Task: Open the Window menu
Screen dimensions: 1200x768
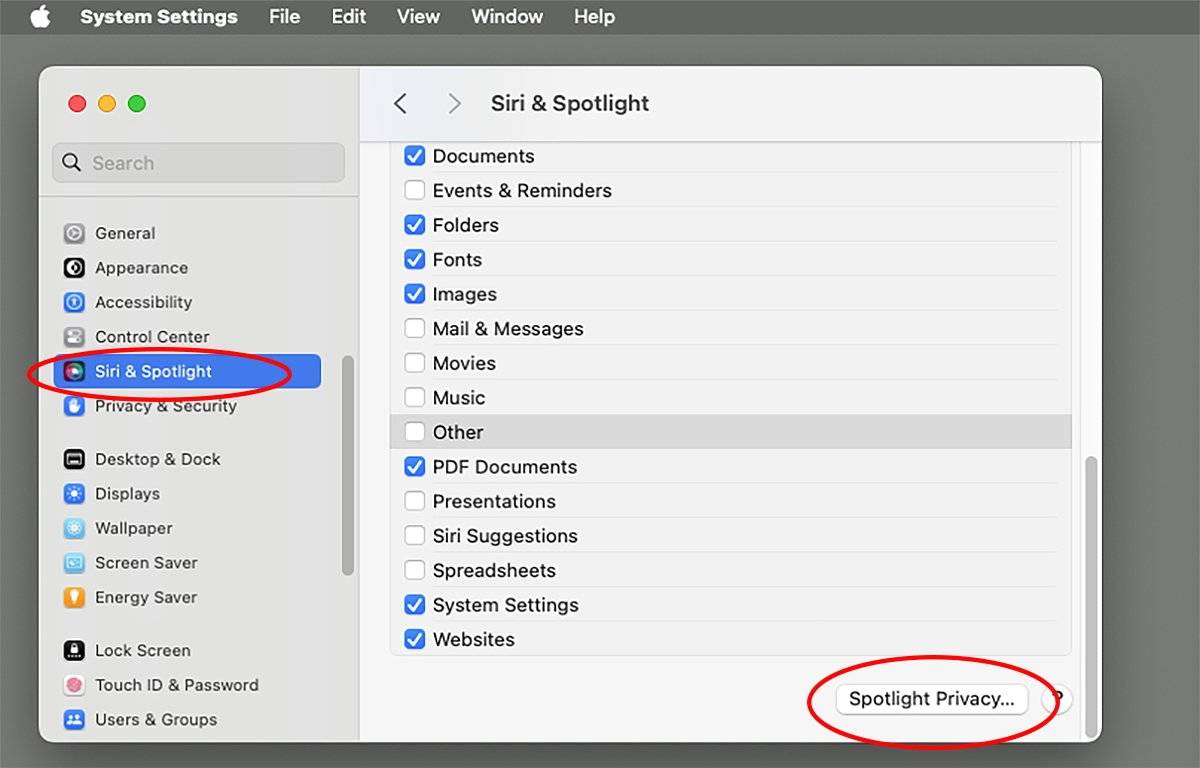Action: point(507,17)
